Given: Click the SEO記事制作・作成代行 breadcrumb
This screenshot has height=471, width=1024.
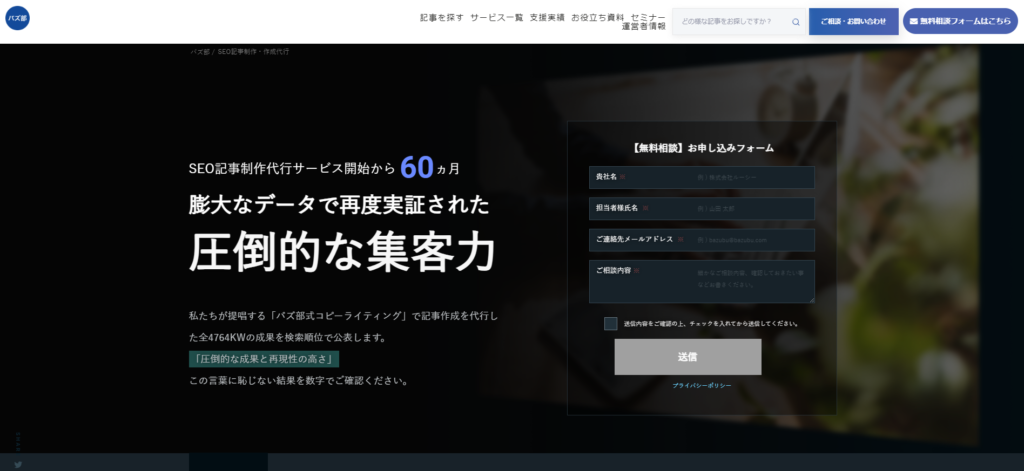Looking at the screenshot, I should point(253,52).
